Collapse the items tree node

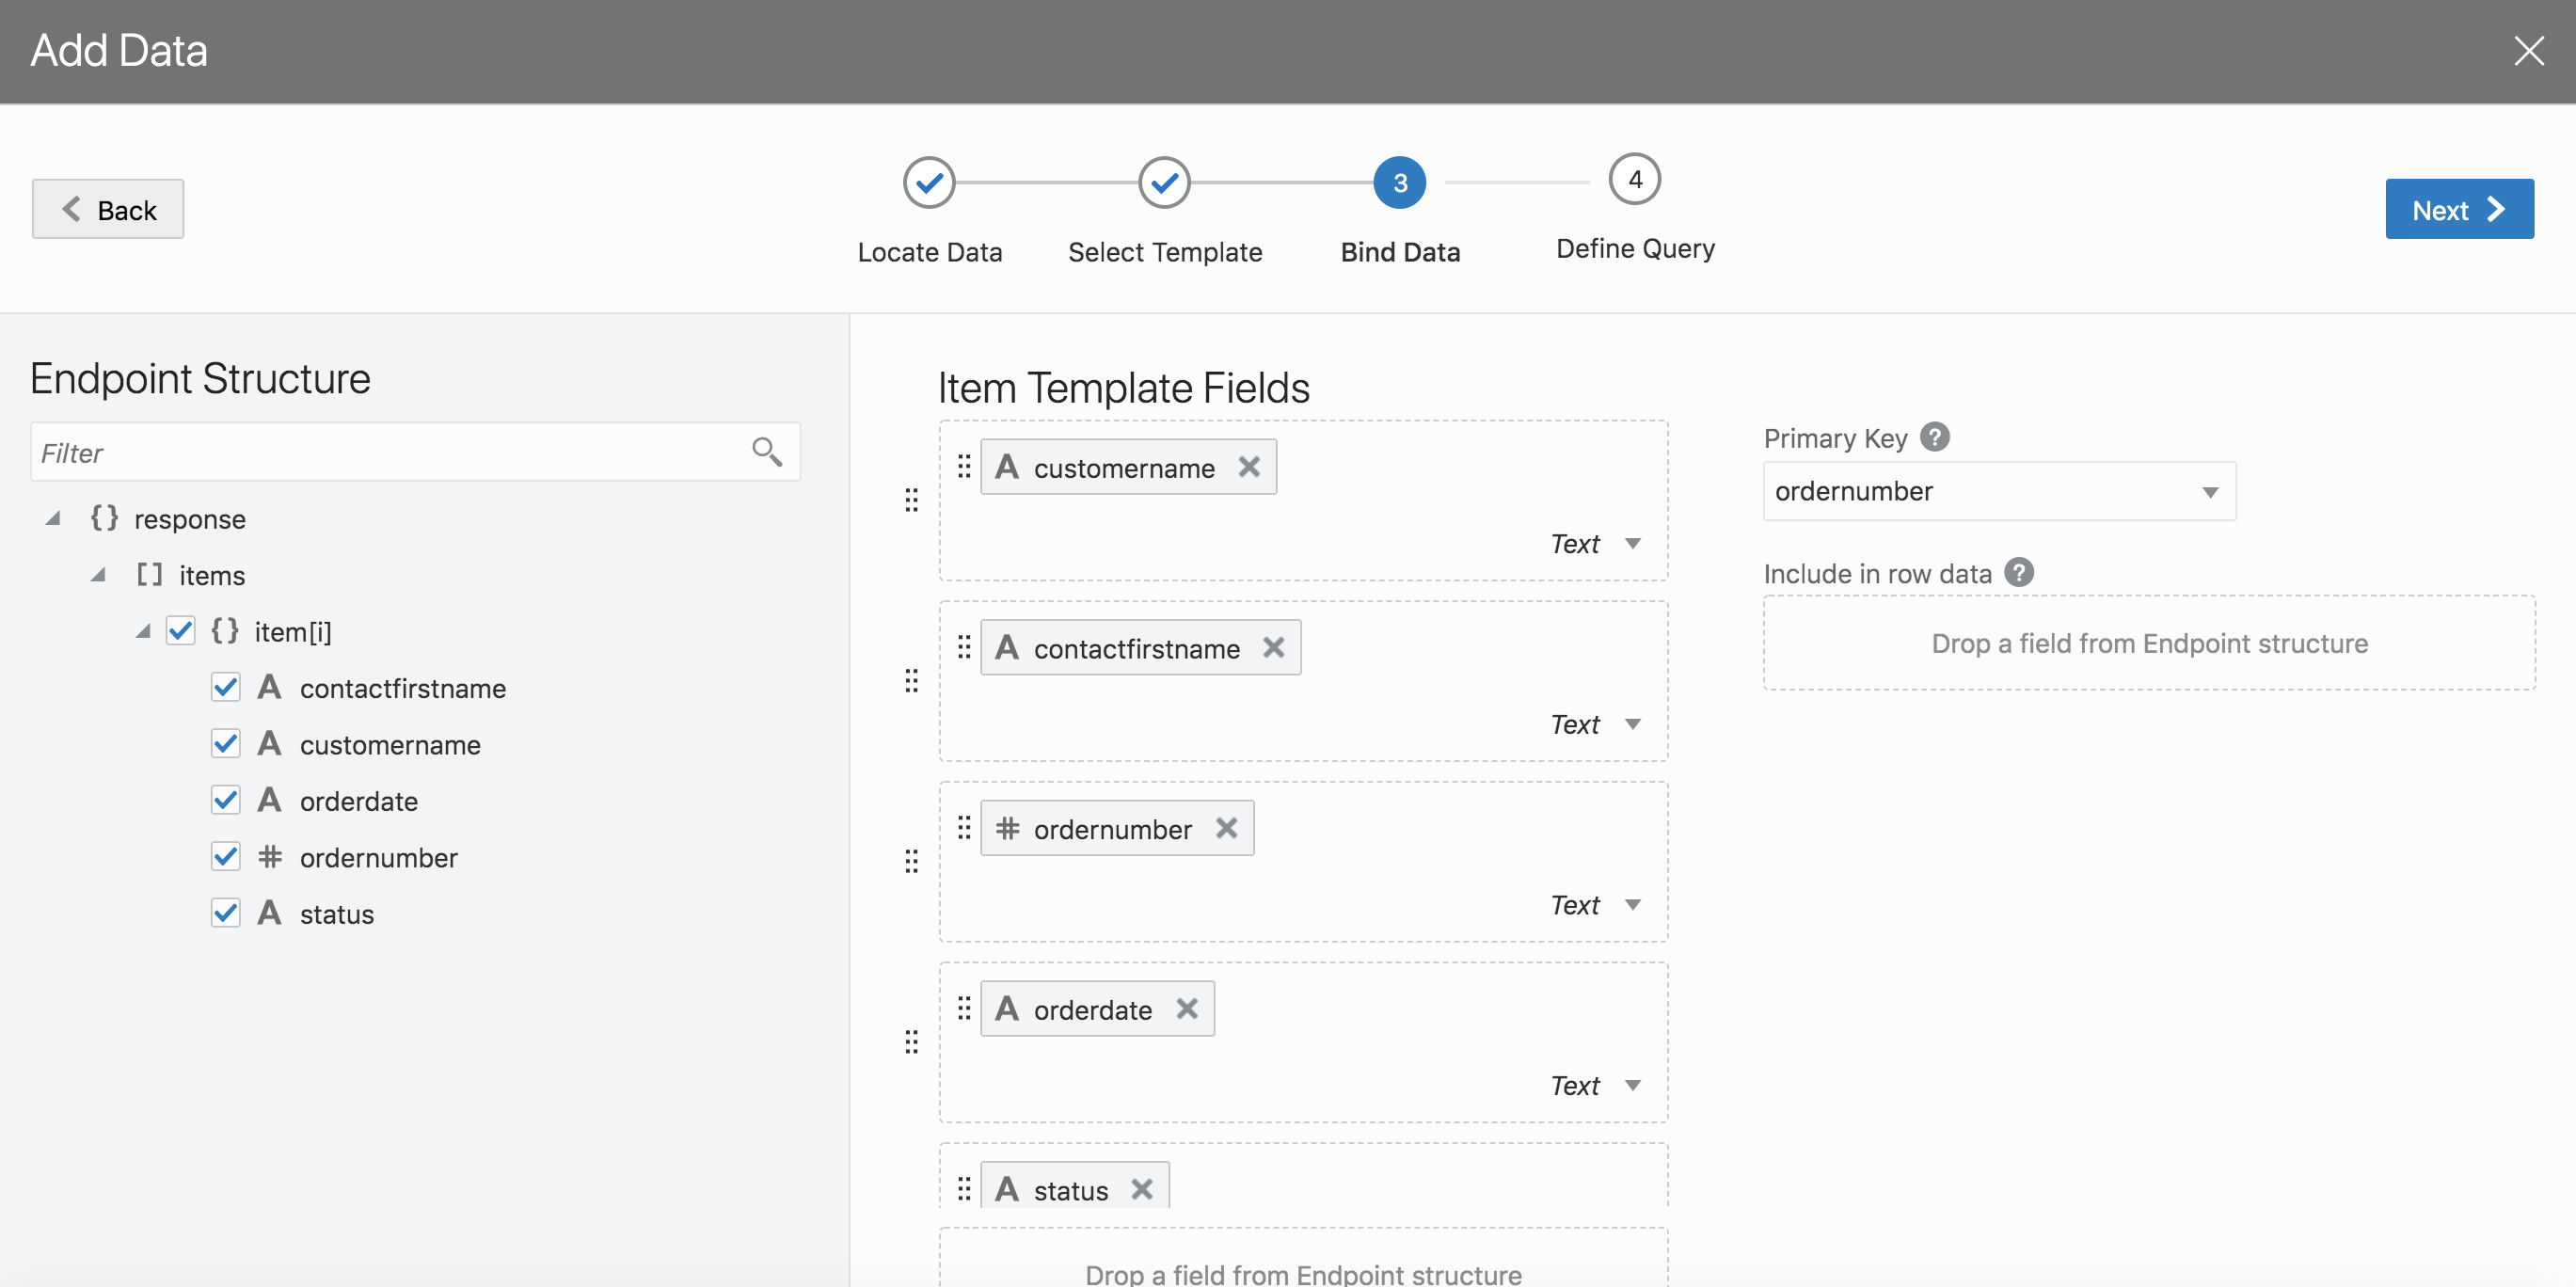pyautogui.click(x=98, y=575)
